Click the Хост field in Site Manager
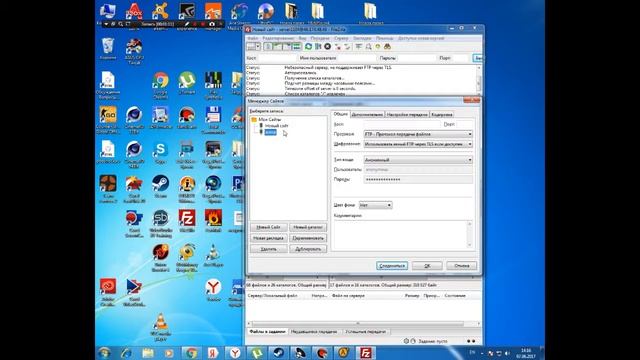 click(x=402, y=124)
